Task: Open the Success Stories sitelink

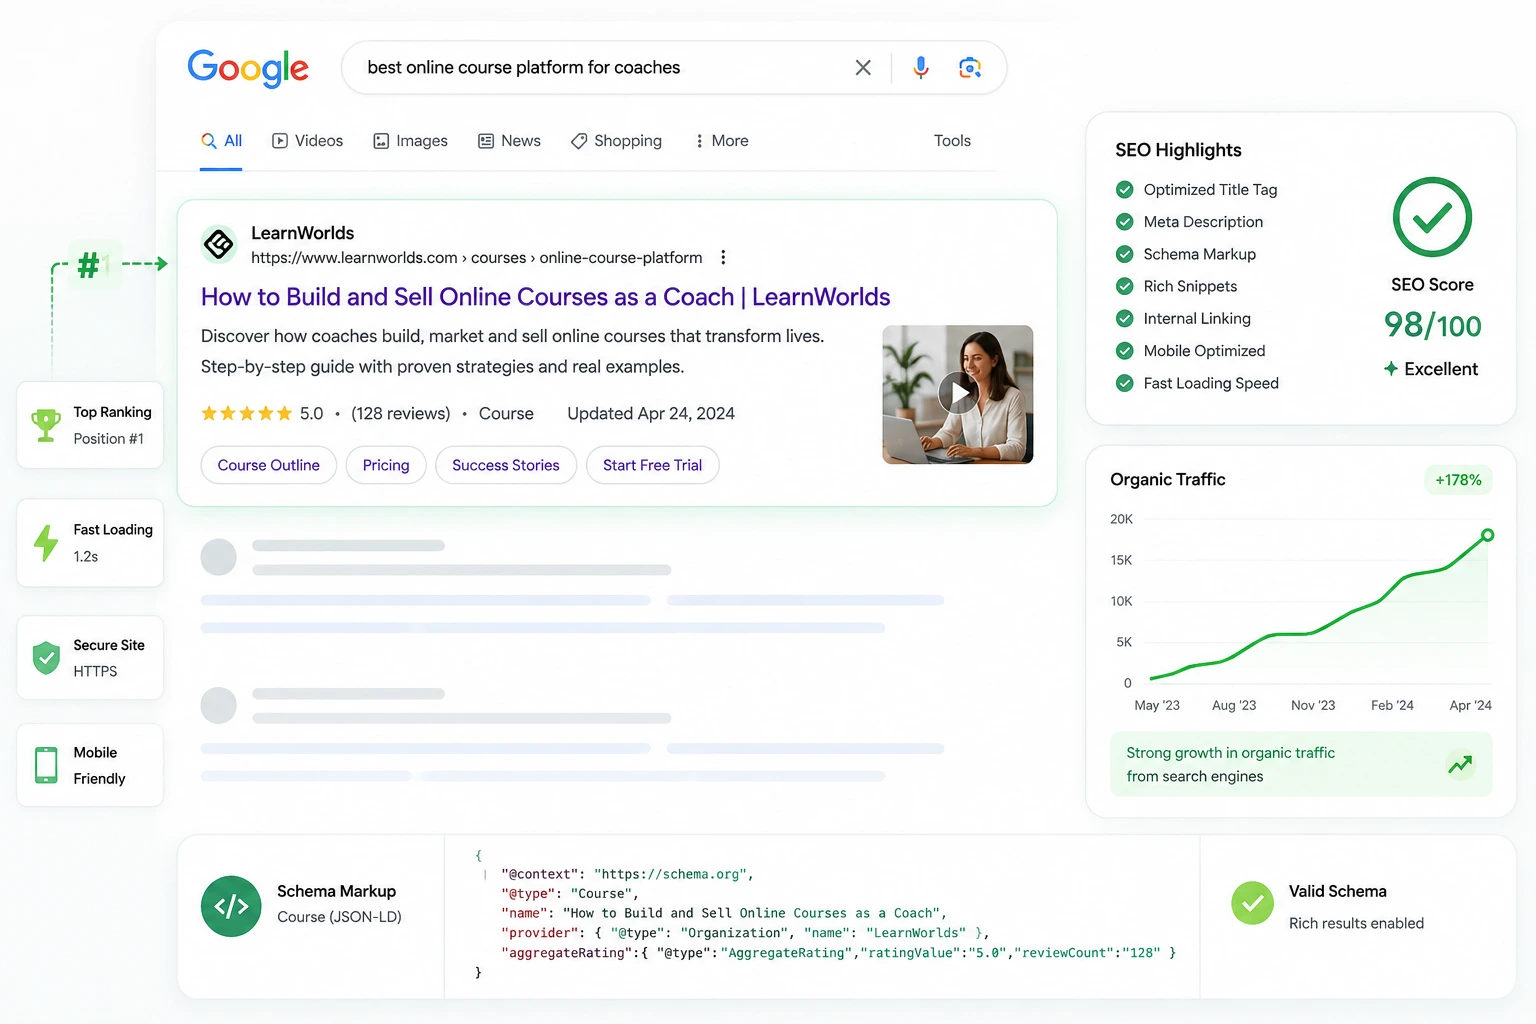Action: tap(506, 465)
